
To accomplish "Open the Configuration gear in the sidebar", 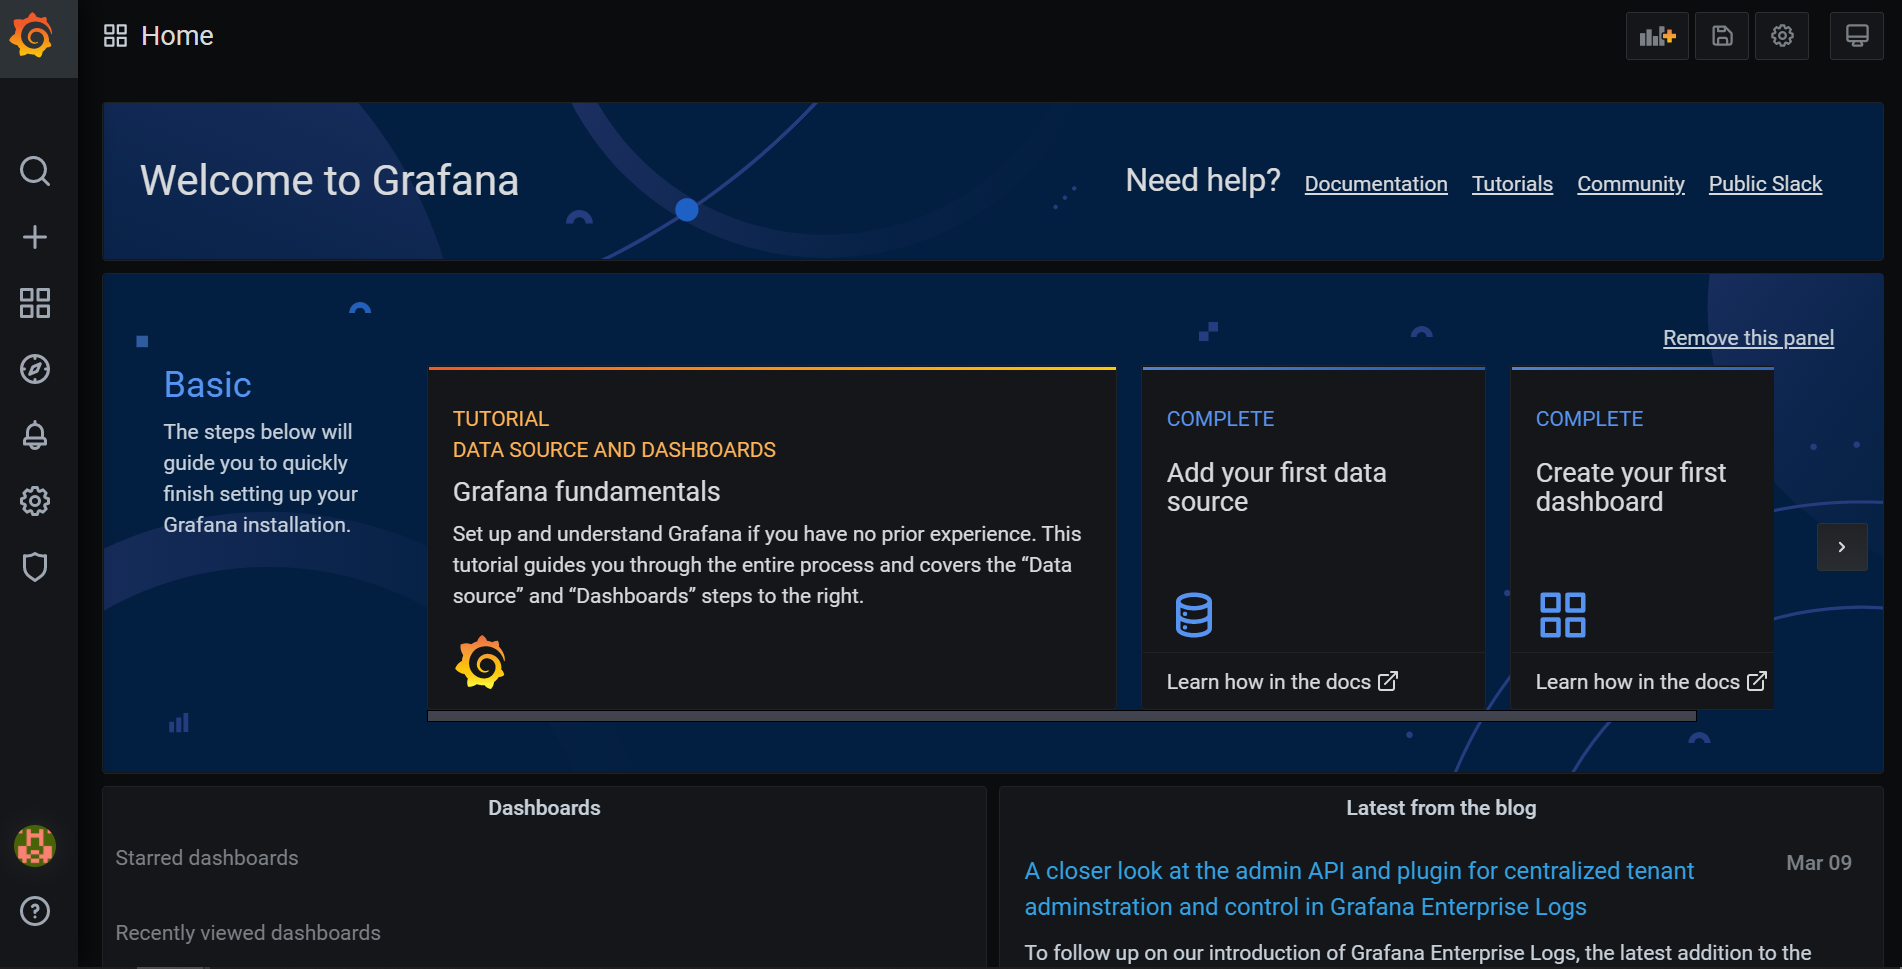I will [x=35, y=501].
